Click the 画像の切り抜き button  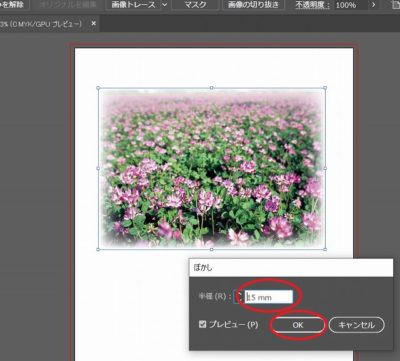click(x=253, y=5)
